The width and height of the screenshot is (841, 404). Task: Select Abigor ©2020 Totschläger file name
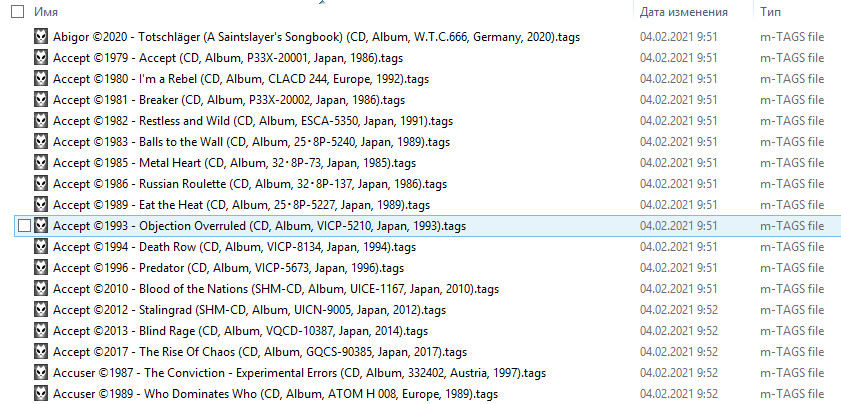[x=316, y=37]
